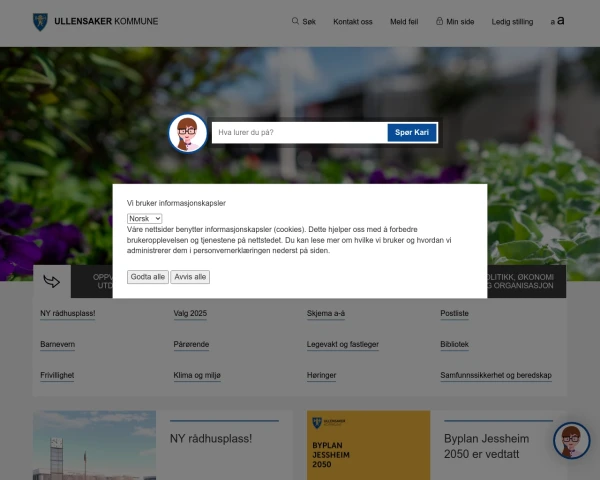600x480 pixels.
Task: Click ULLENSAKER KOMMUNE site title
Action: [106, 21]
